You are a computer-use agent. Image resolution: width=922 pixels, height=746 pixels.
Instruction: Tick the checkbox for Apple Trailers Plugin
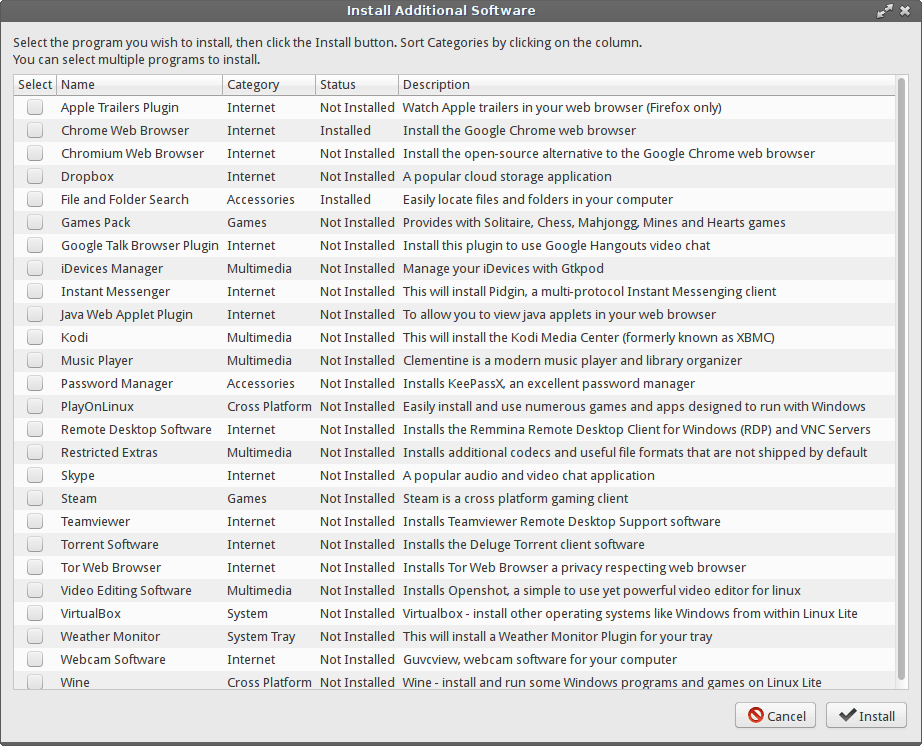point(35,107)
